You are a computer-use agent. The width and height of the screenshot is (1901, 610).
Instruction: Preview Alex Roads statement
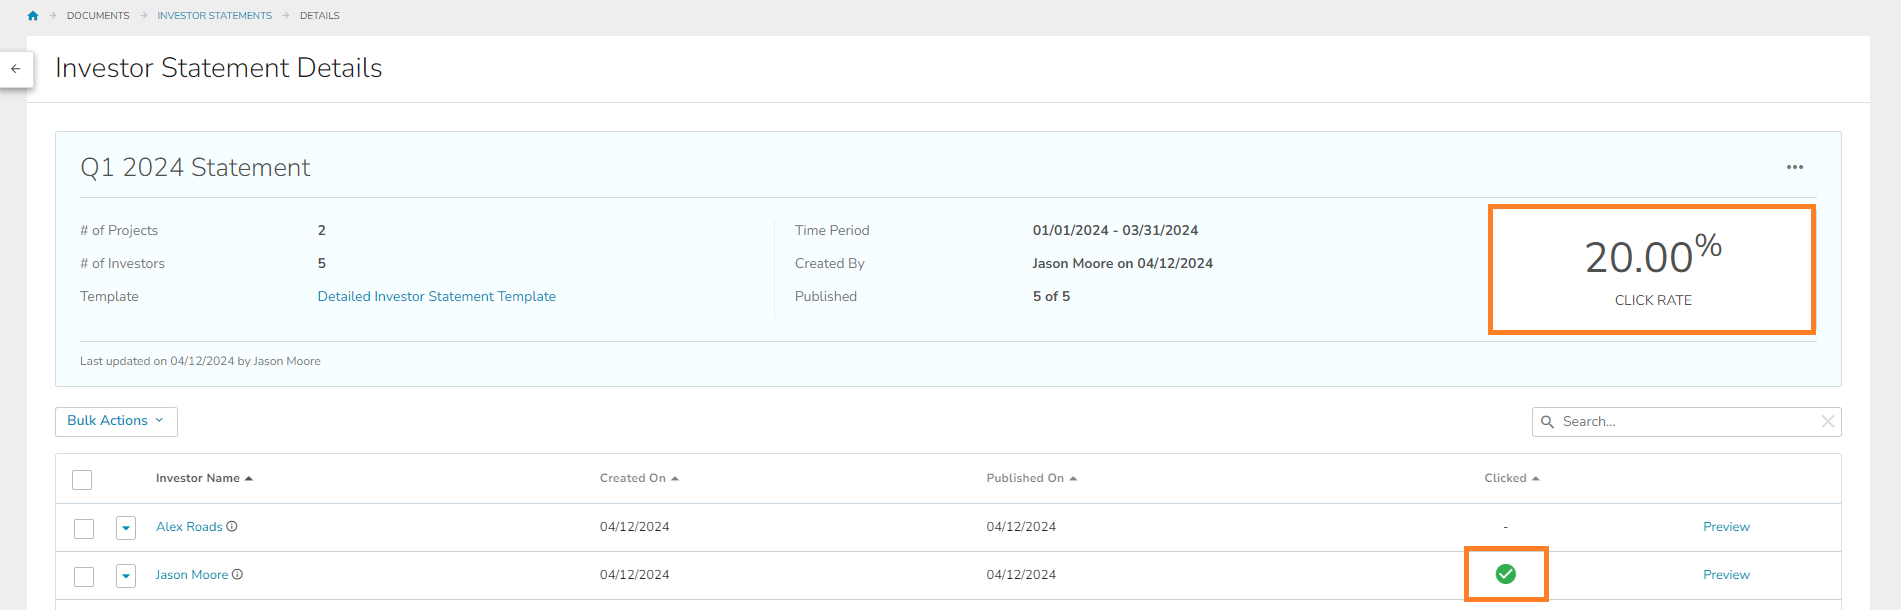point(1726,527)
